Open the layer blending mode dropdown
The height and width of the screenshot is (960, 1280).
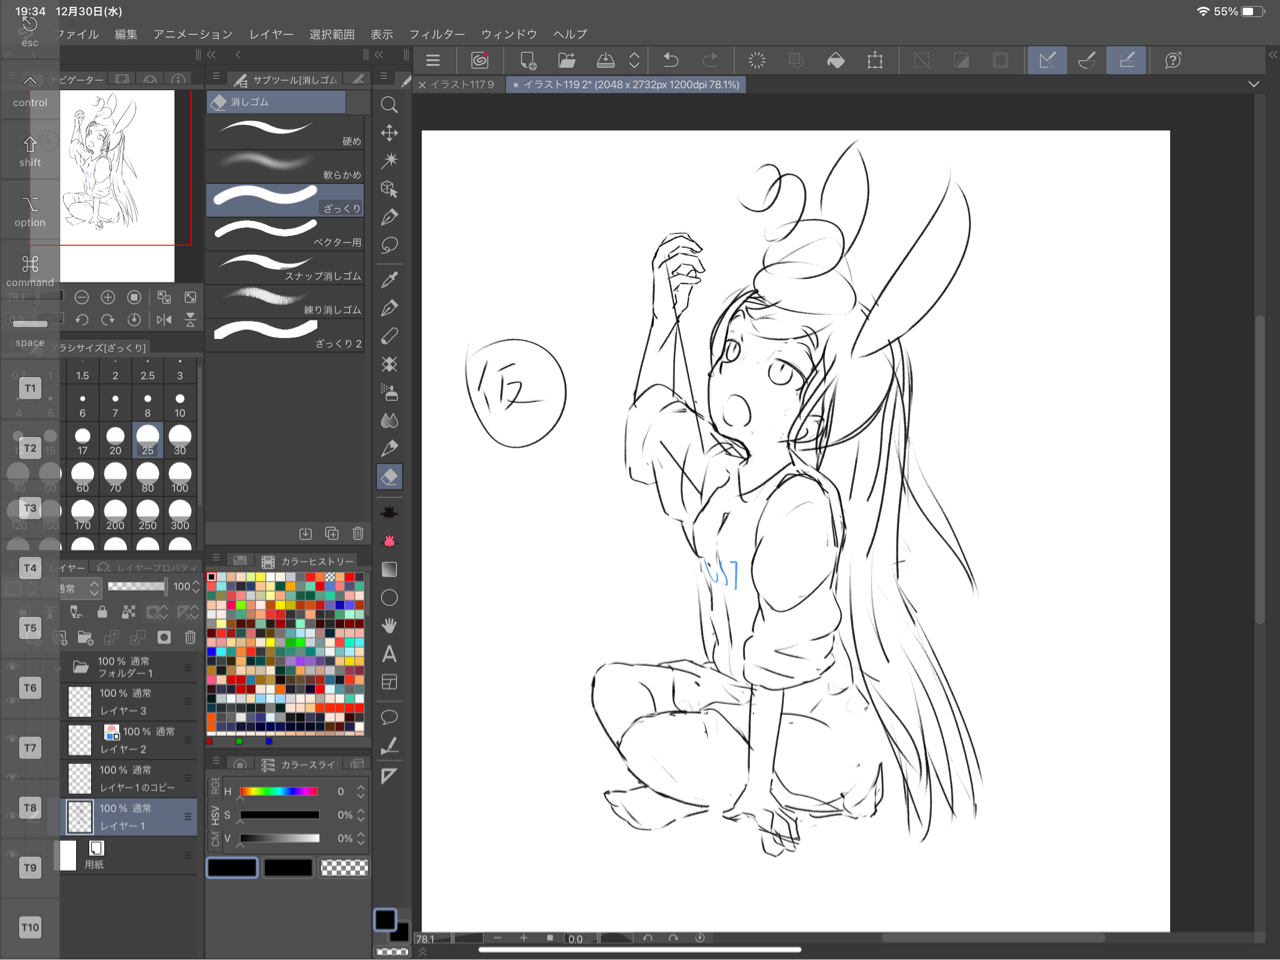point(78,588)
